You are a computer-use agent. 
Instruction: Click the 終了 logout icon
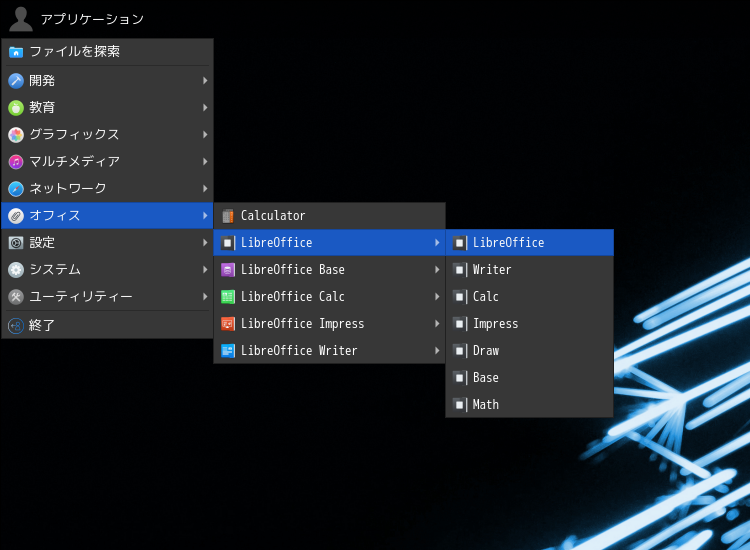click(16, 326)
